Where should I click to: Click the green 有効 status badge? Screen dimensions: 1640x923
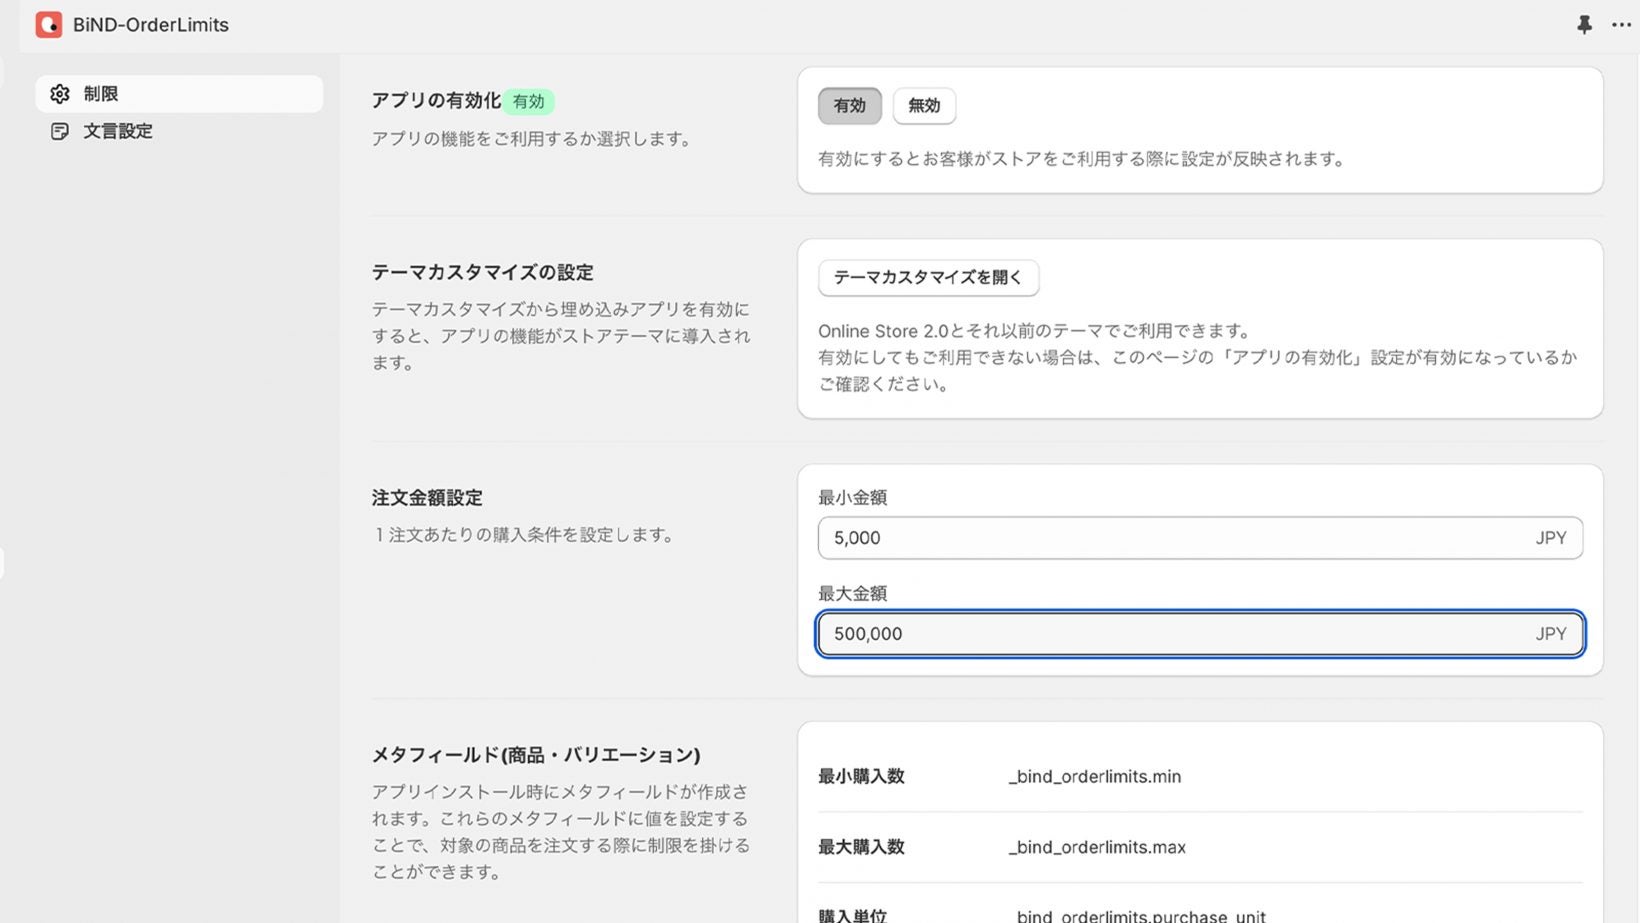pos(528,102)
